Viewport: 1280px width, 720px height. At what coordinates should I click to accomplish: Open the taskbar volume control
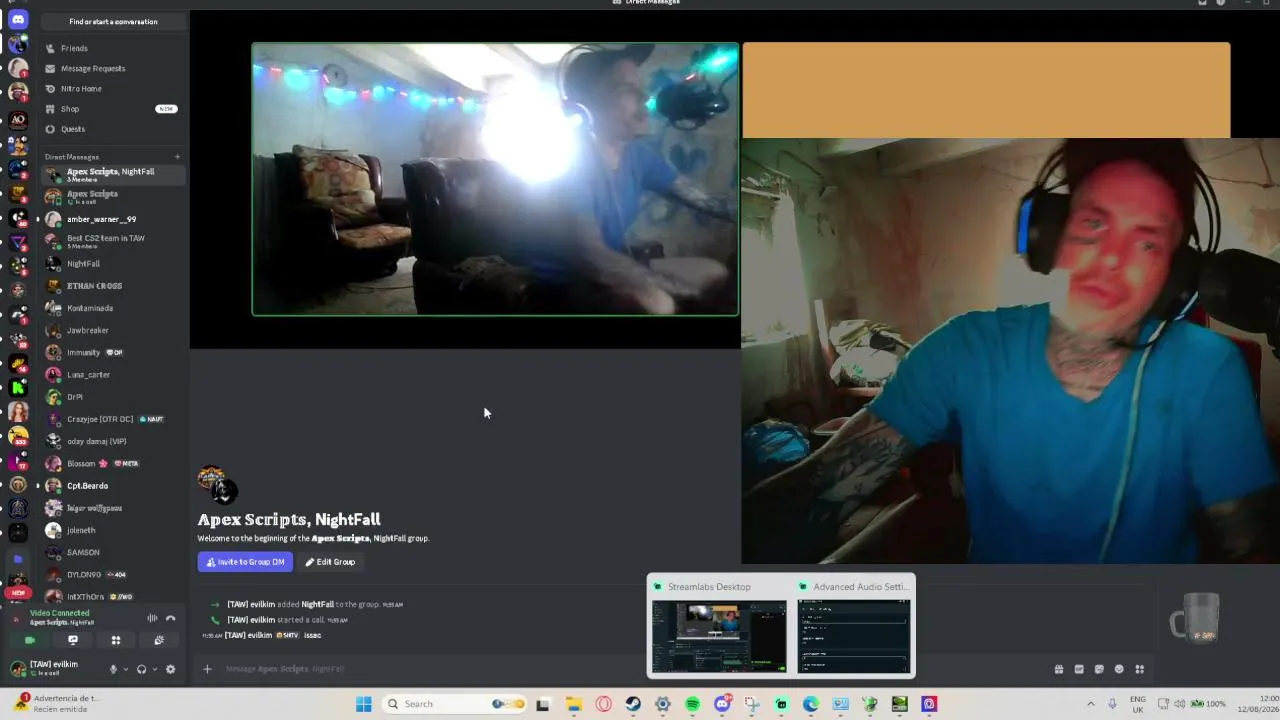coord(1180,704)
